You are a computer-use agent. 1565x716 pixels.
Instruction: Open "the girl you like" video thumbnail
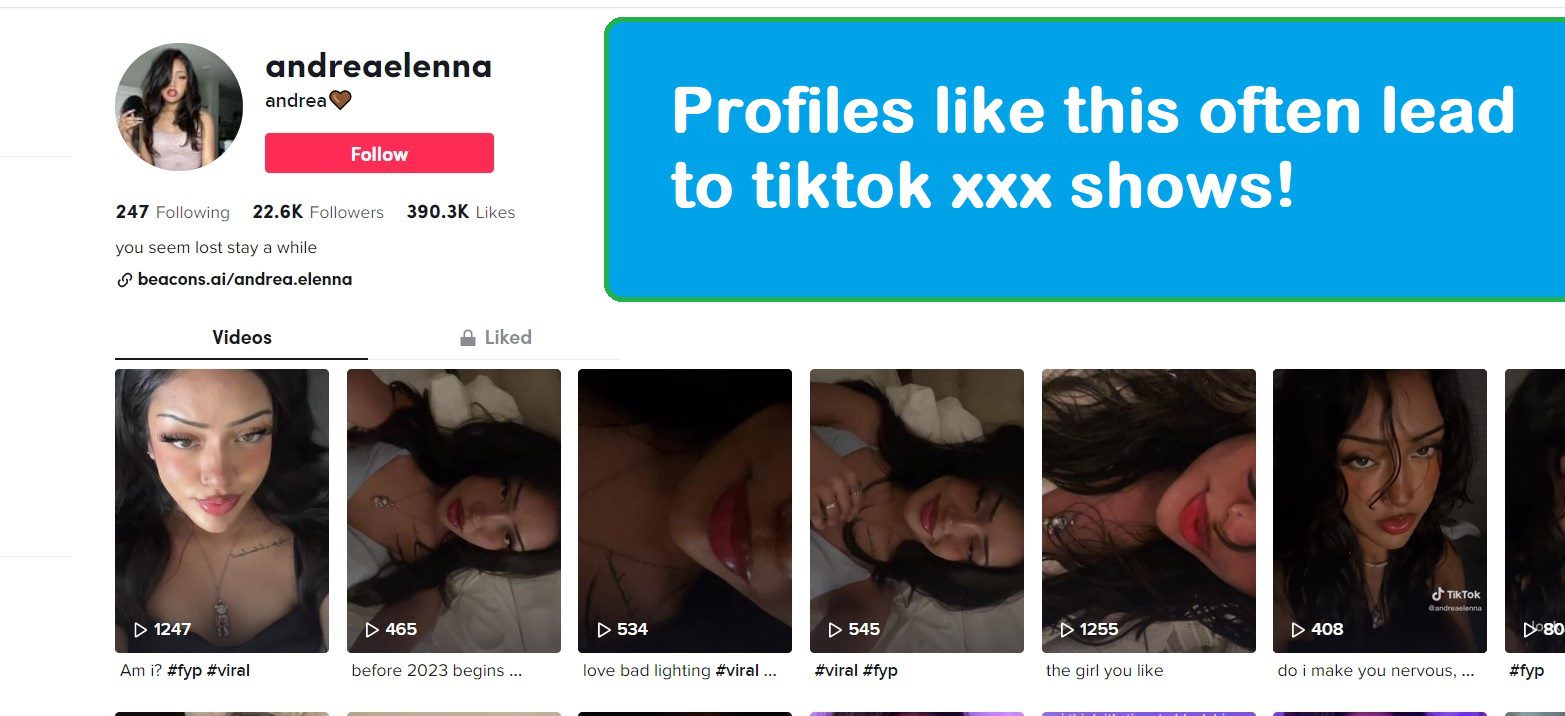click(1149, 511)
